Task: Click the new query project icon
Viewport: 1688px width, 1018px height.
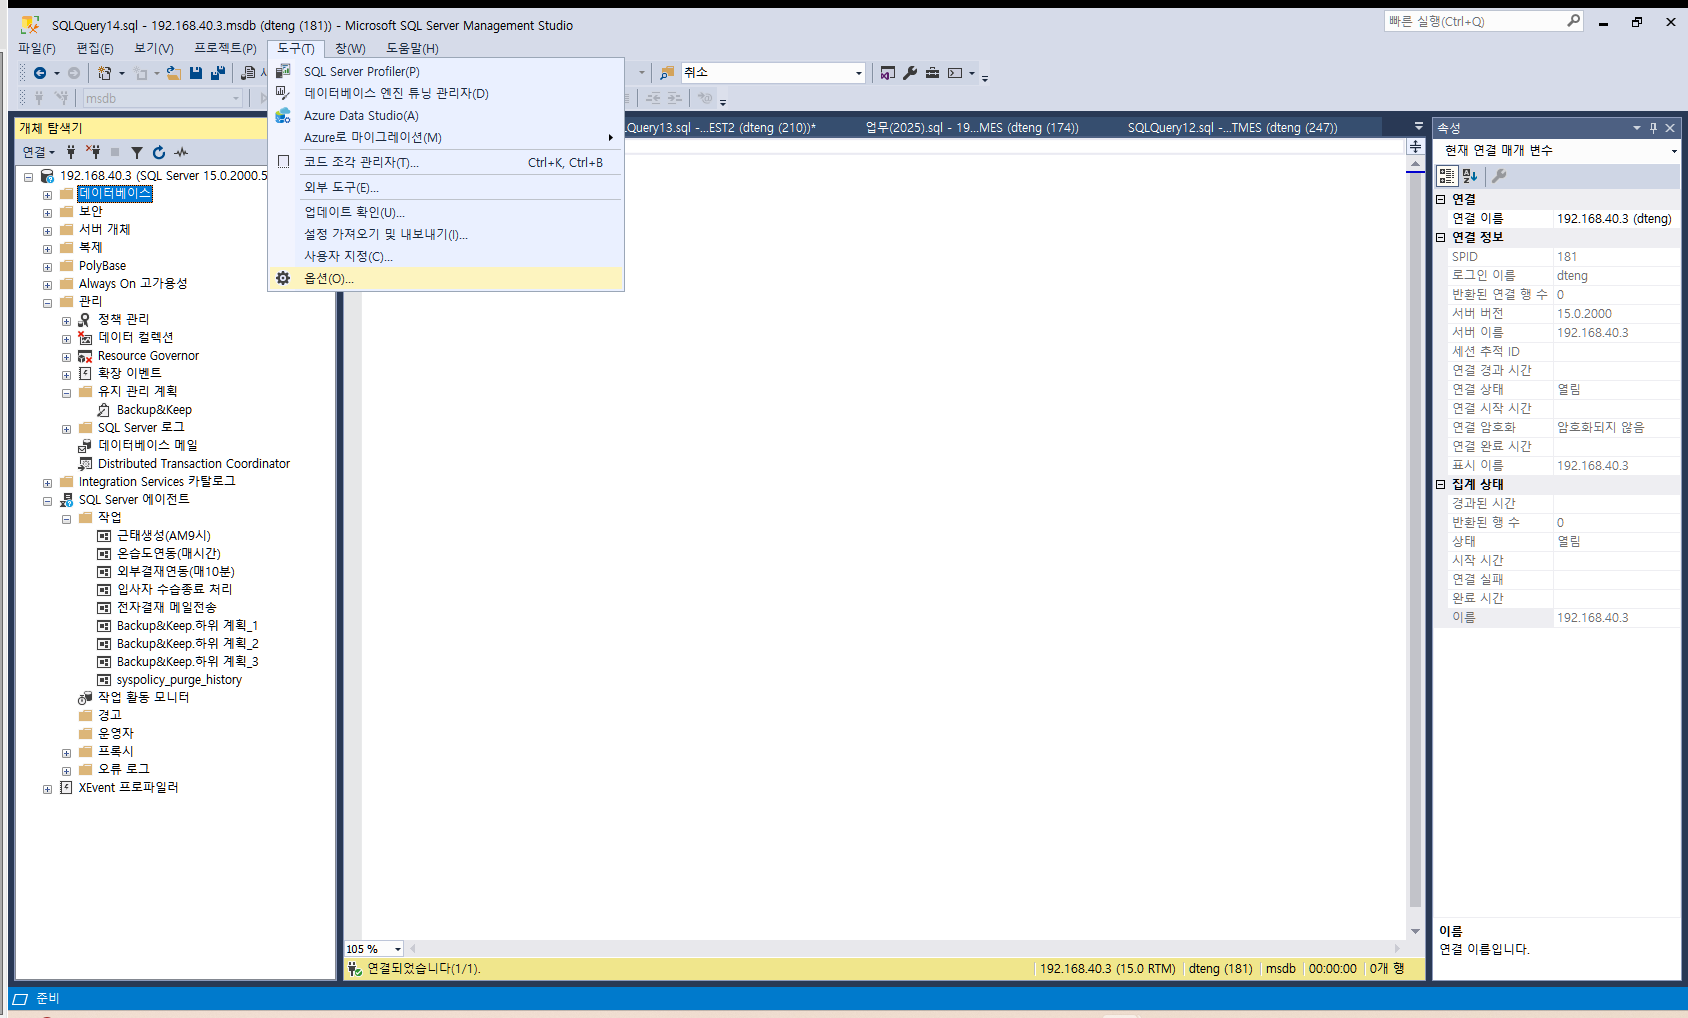Action: click(104, 73)
